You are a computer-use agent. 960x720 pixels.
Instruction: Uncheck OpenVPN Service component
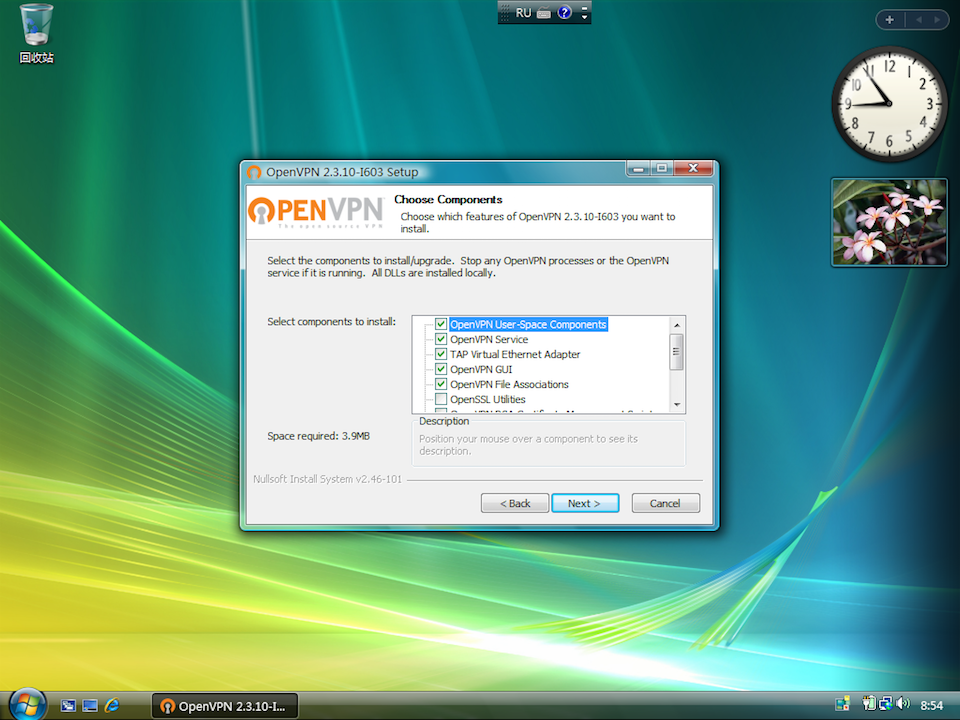click(x=441, y=339)
